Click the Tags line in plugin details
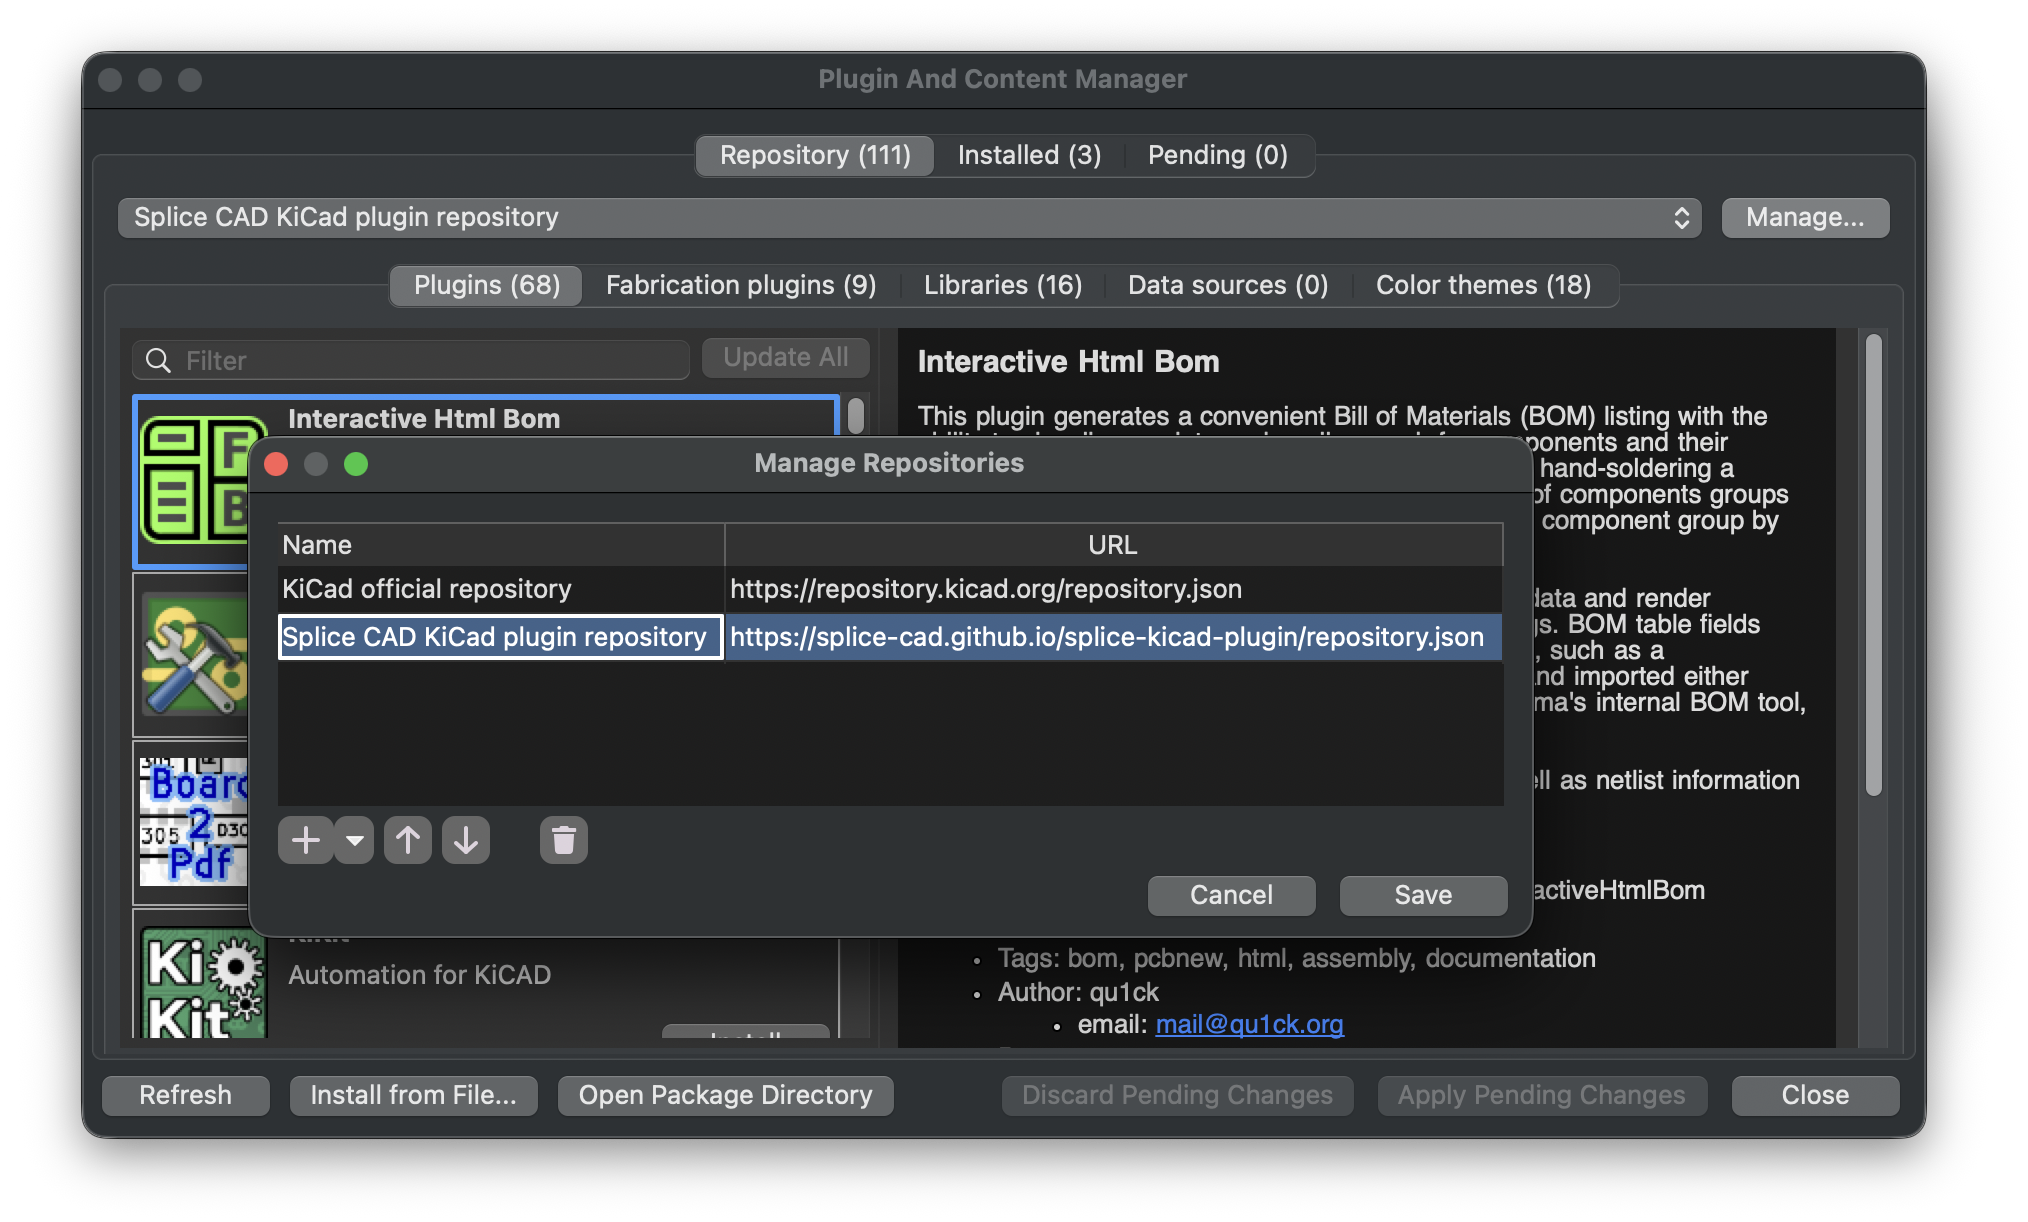Screen dimensions: 2028x1222 1296,958
